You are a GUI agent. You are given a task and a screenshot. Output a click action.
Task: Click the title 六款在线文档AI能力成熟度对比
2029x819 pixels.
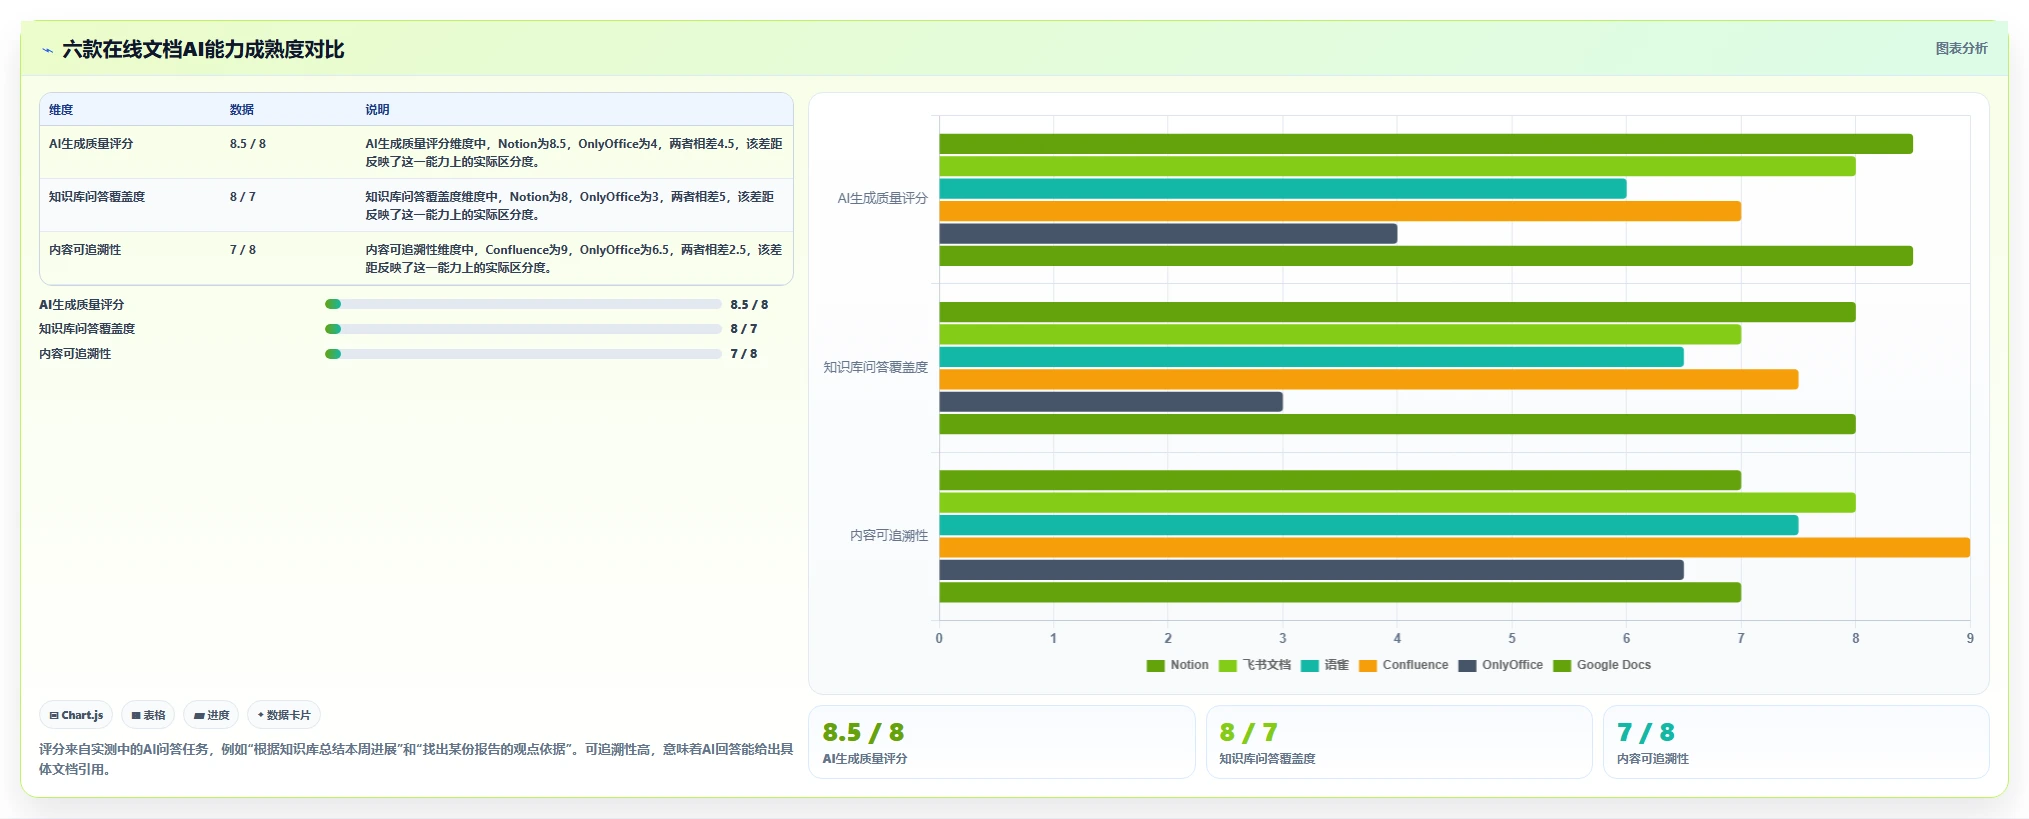pos(203,50)
